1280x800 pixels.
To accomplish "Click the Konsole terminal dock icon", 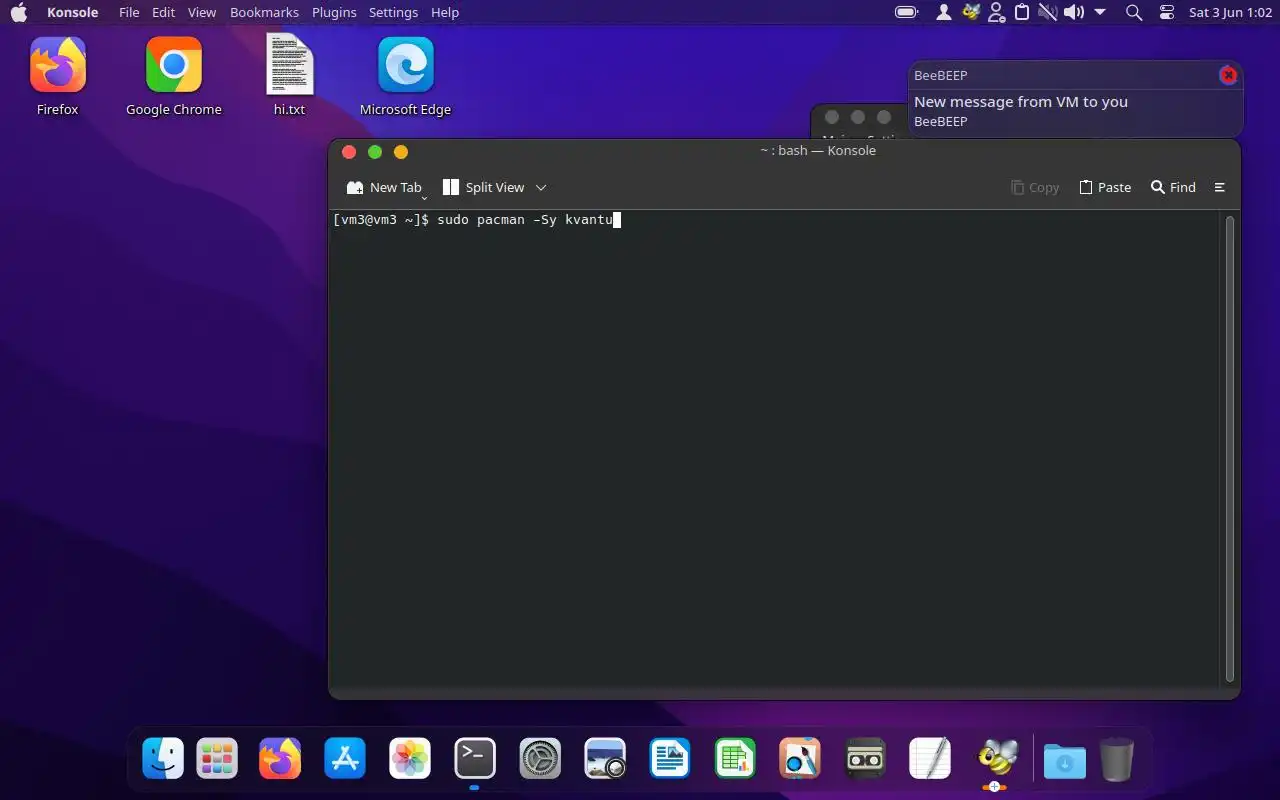I will click(475, 759).
